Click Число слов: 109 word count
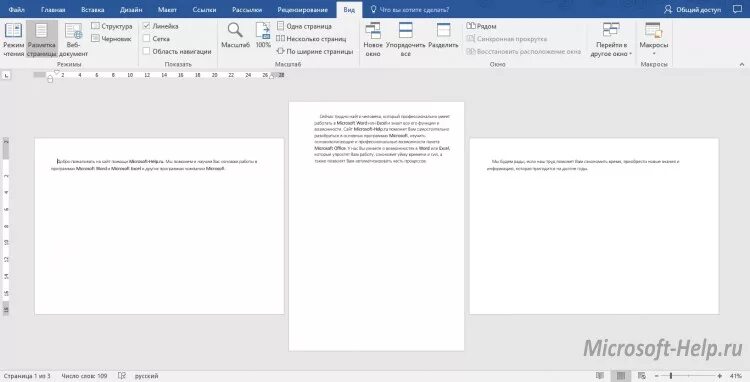Screen dimensions: 750x382 [x=84, y=376]
